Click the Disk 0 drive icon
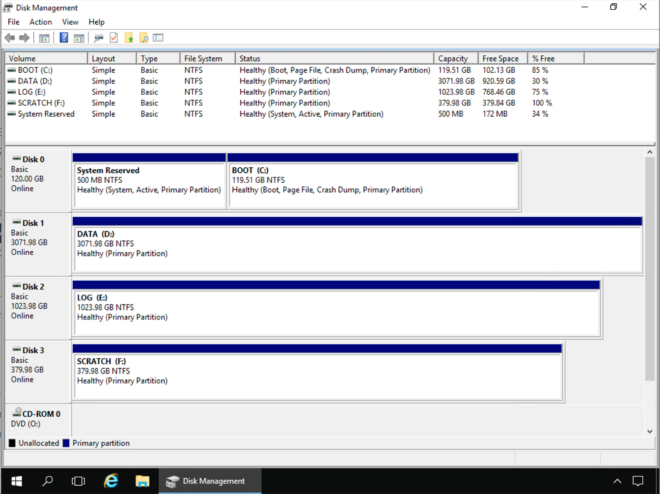Viewport: 660px width, 494px height. 16,159
